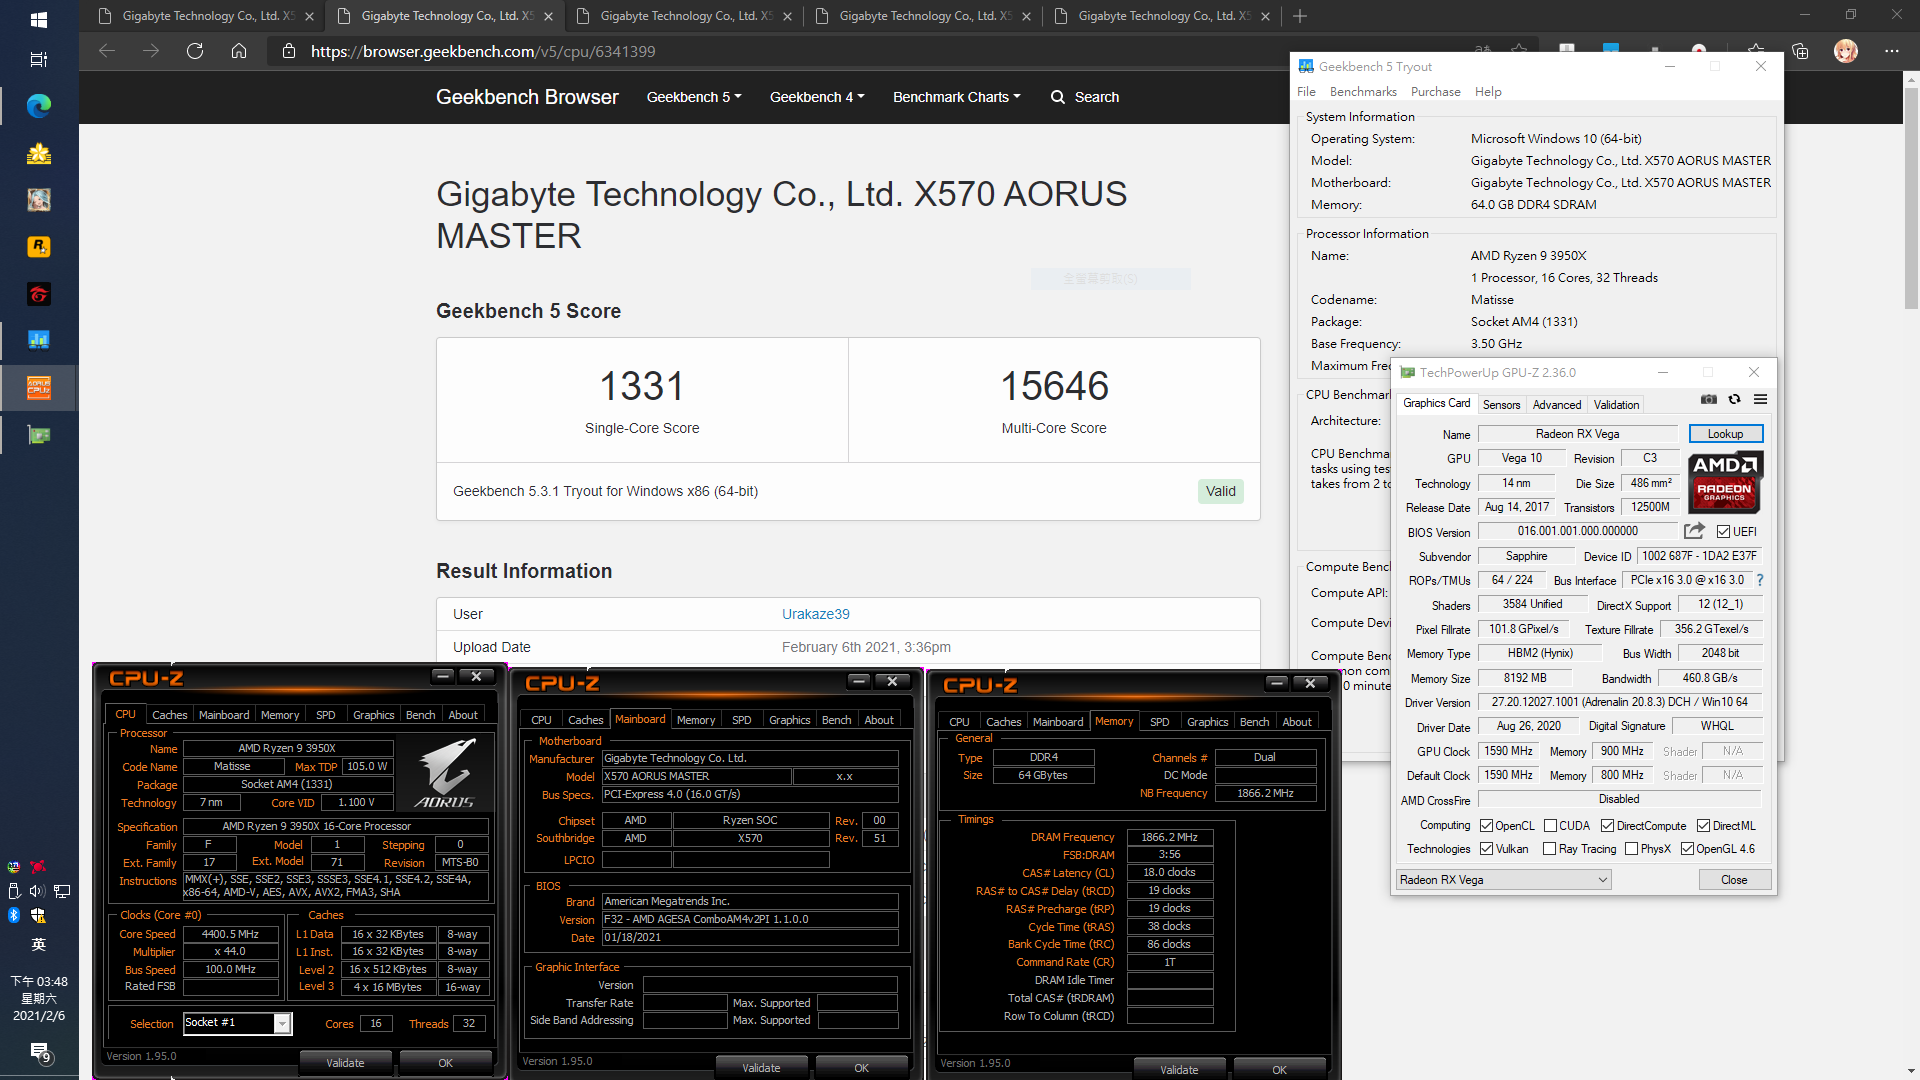The height and width of the screenshot is (1080, 1920).
Task: Click the Bus Interface question mark in GPU-Z
Action: (1760, 580)
